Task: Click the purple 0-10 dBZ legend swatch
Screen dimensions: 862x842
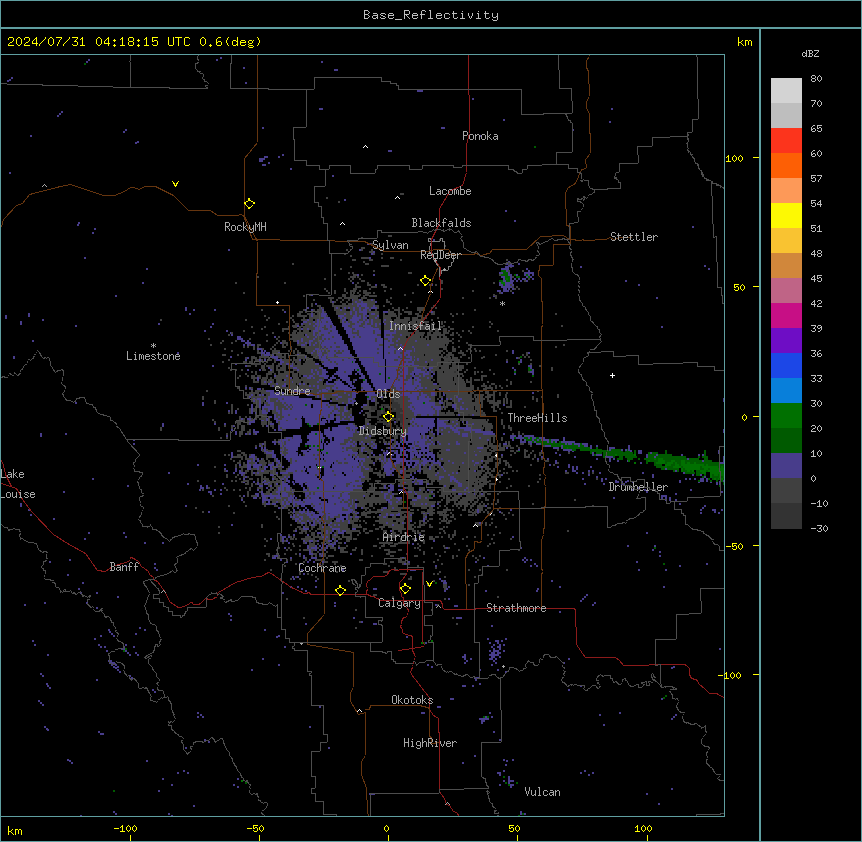Action: [x=786, y=466]
